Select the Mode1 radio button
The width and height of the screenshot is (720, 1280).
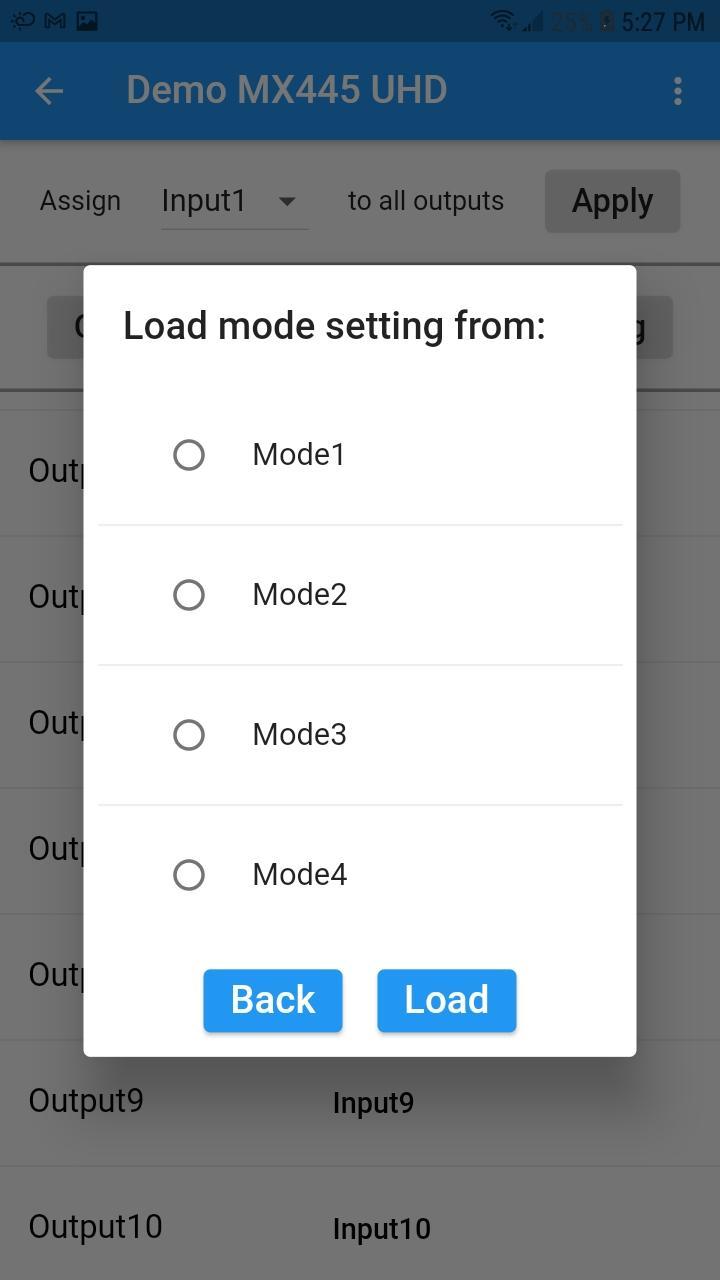pyautogui.click(x=189, y=455)
